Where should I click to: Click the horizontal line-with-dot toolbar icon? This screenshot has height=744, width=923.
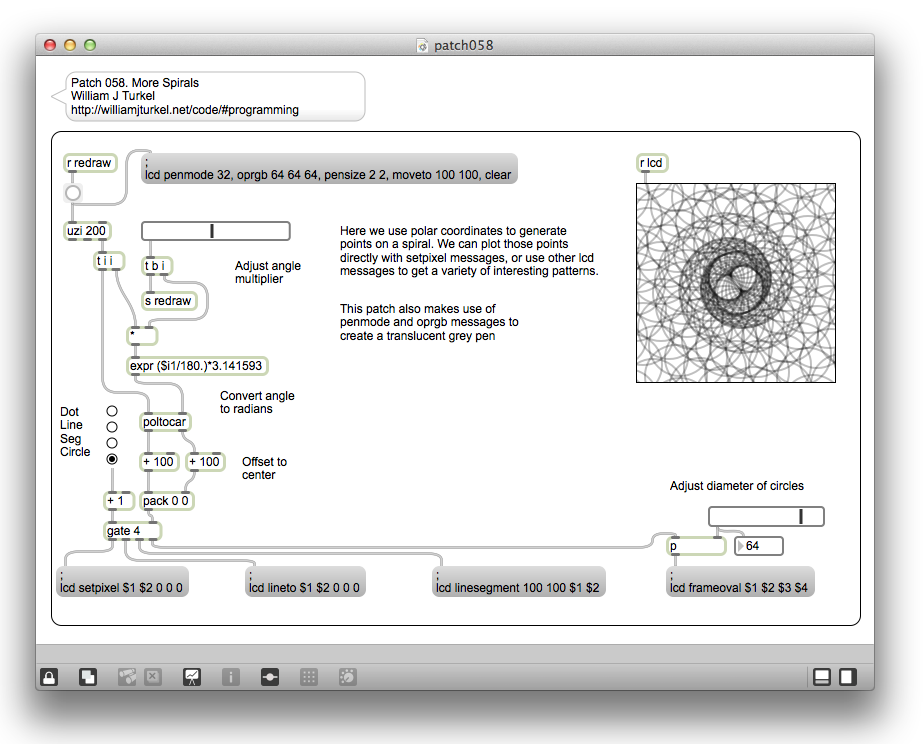[x=270, y=677]
